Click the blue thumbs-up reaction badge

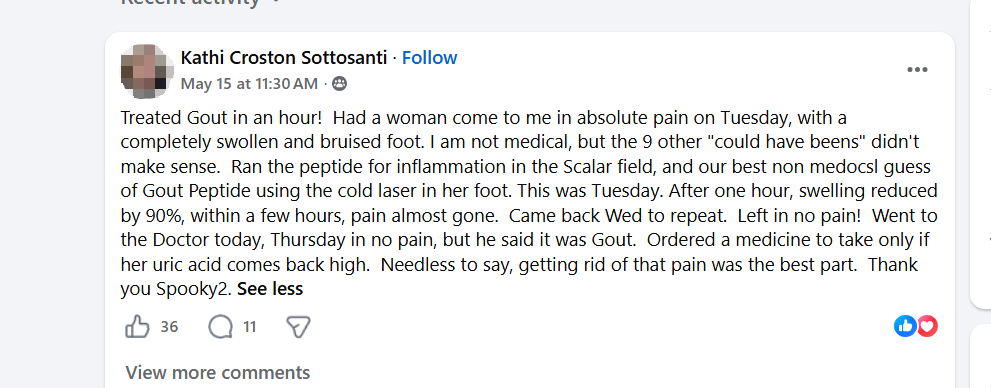905,326
